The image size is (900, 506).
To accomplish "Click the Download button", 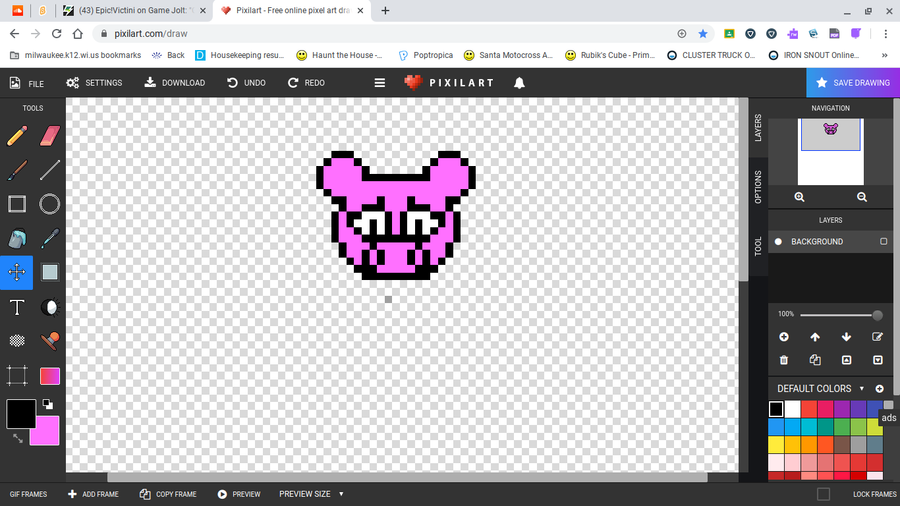I will pyautogui.click(x=174, y=83).
